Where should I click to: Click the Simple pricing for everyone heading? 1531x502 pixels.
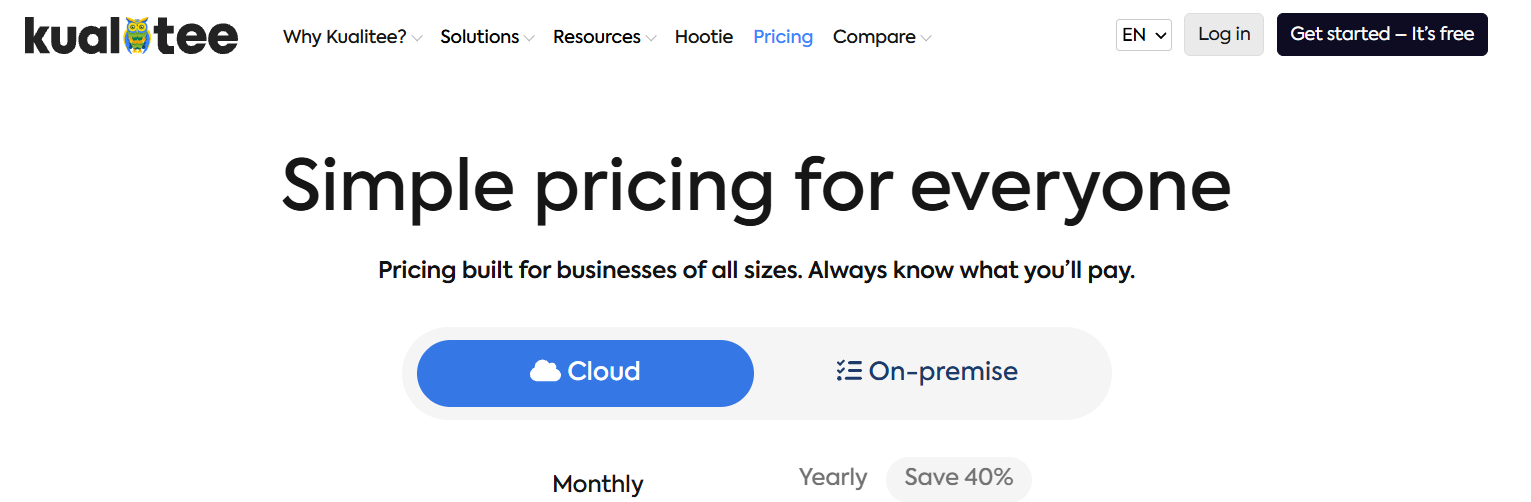click(x=756, y=186)
